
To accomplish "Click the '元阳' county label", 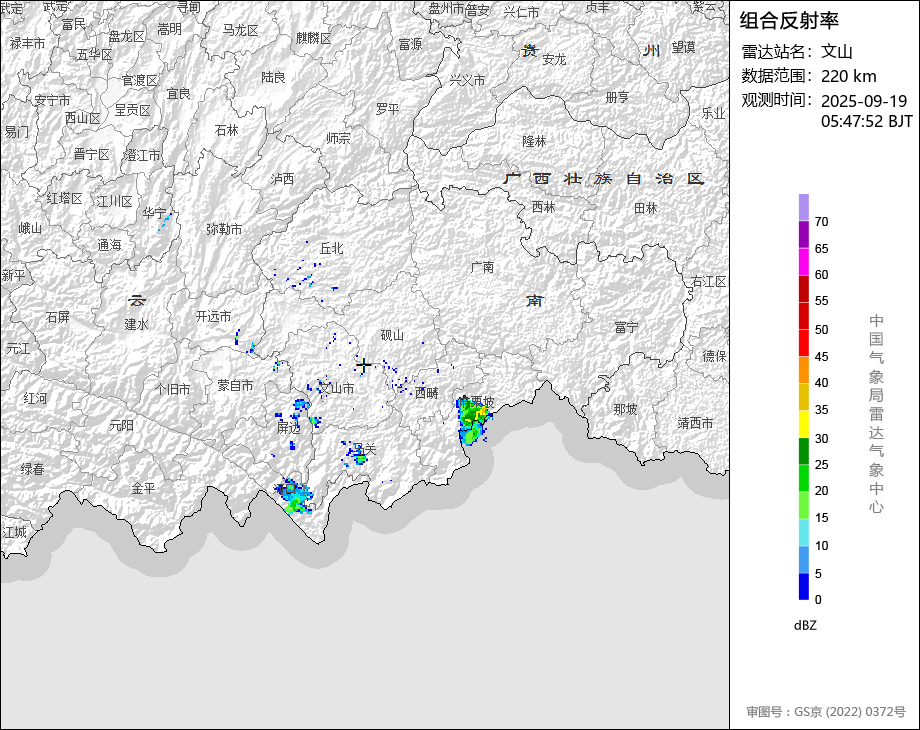I will point(121,425).
